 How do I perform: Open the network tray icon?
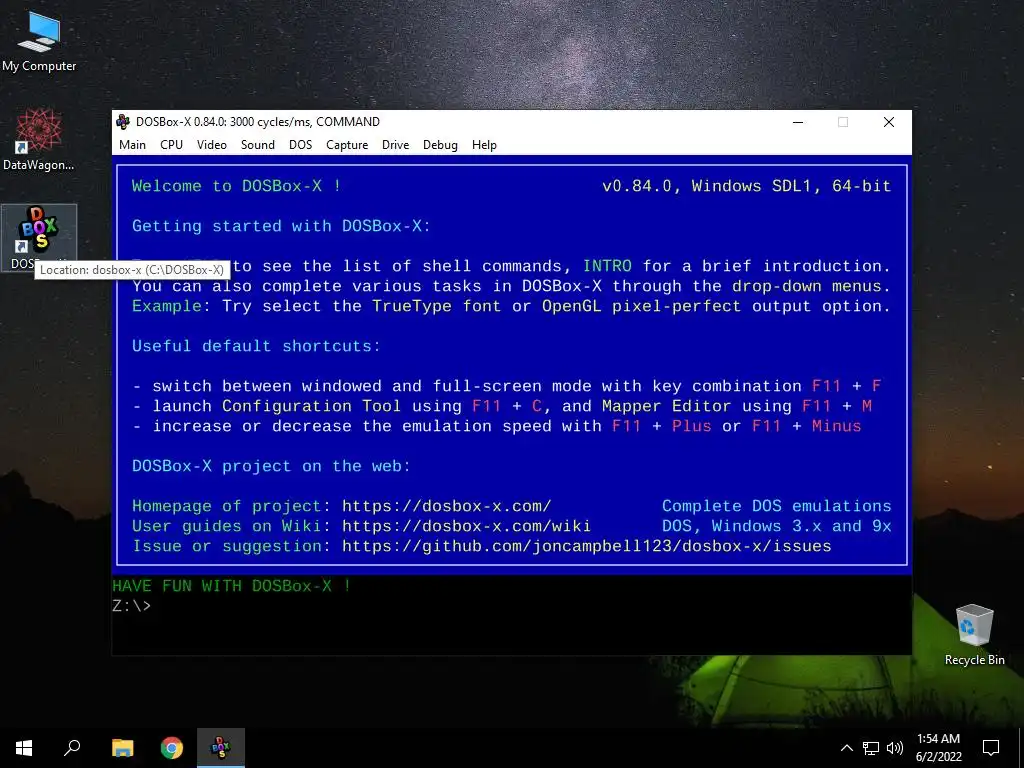pyautogui.click(x=871, y=748)
